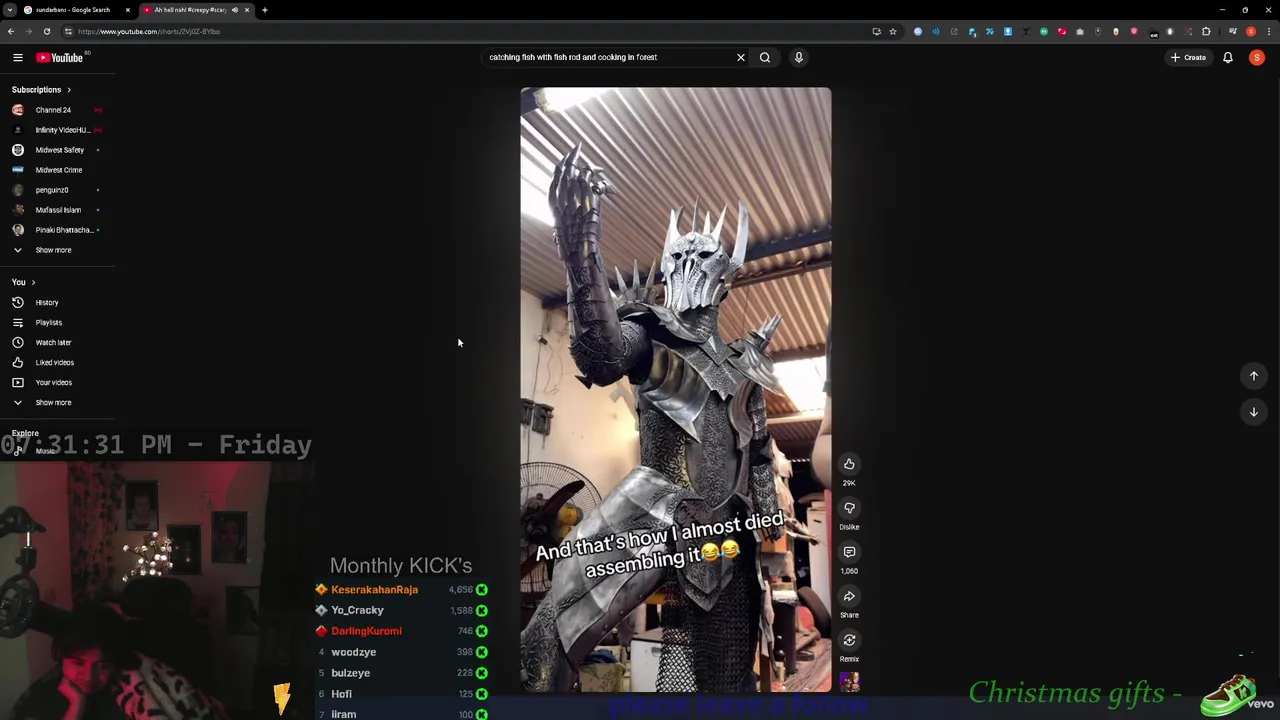This screenshot has height=720, width=1280.
Task: Like the Short with thumbs-up icon
Action: [x=849, y=464]
